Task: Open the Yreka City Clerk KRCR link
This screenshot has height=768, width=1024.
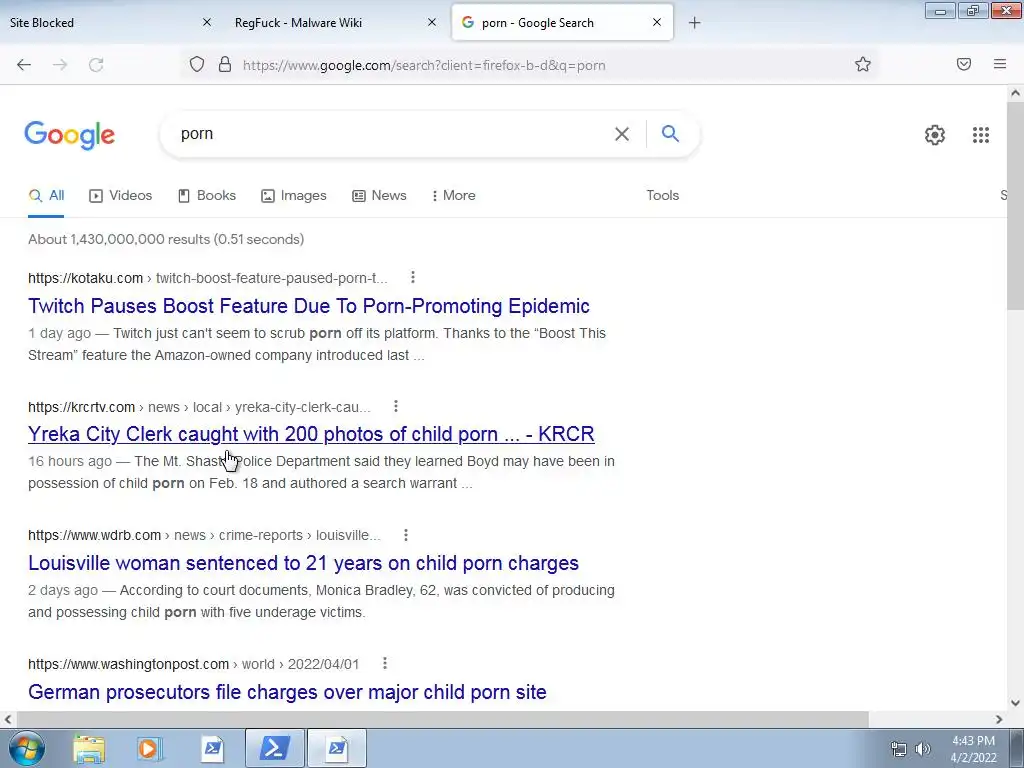Action: 311,434
